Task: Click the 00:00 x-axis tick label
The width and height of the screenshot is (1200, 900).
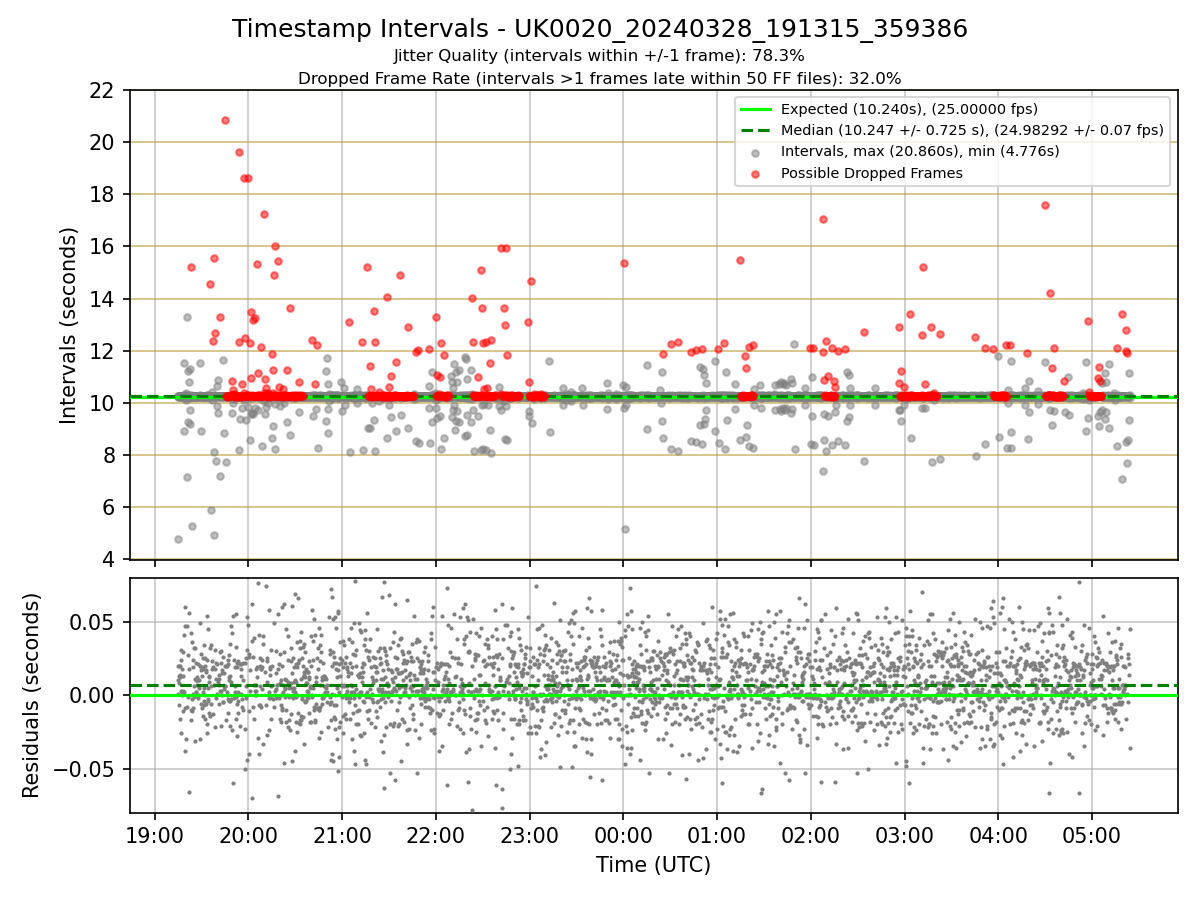Action: point(623,835)
